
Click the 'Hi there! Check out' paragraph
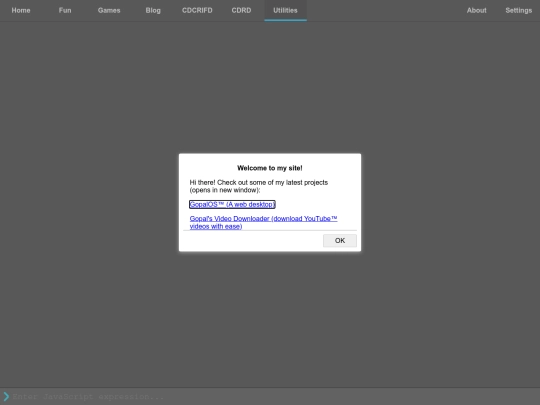click(x=259, y=186)
